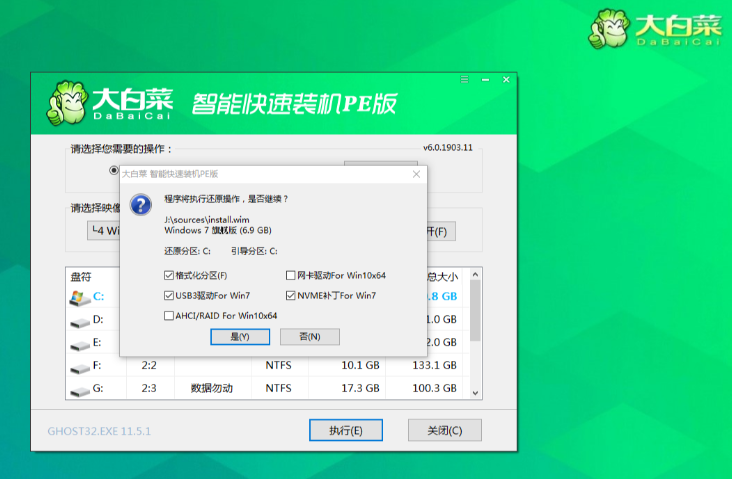732x479 pixels.
Task: Enable AHCI/RAID For Win10x64 checkbox
Action: [x=169, y=316]
